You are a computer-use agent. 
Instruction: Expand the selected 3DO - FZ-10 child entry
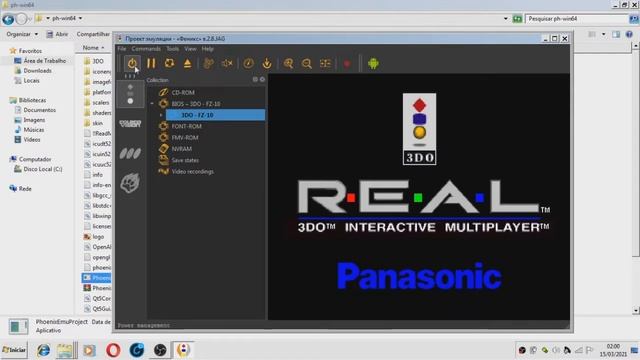click(x=161, y=115)
